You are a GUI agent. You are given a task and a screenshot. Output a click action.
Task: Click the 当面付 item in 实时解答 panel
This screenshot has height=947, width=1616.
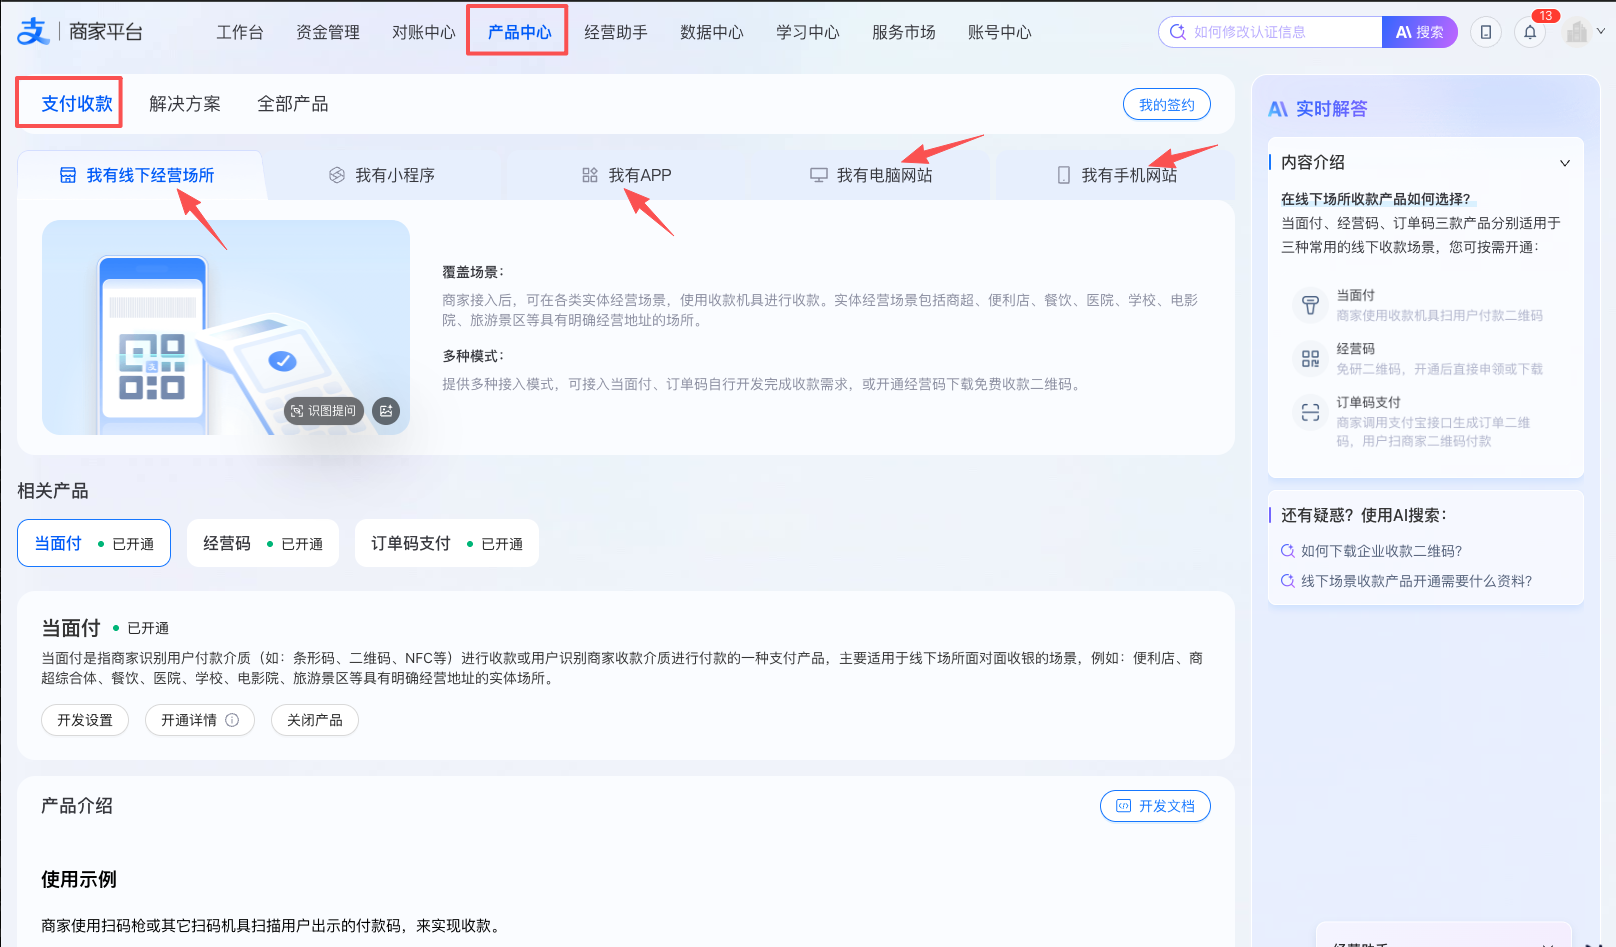[1419, 305]
